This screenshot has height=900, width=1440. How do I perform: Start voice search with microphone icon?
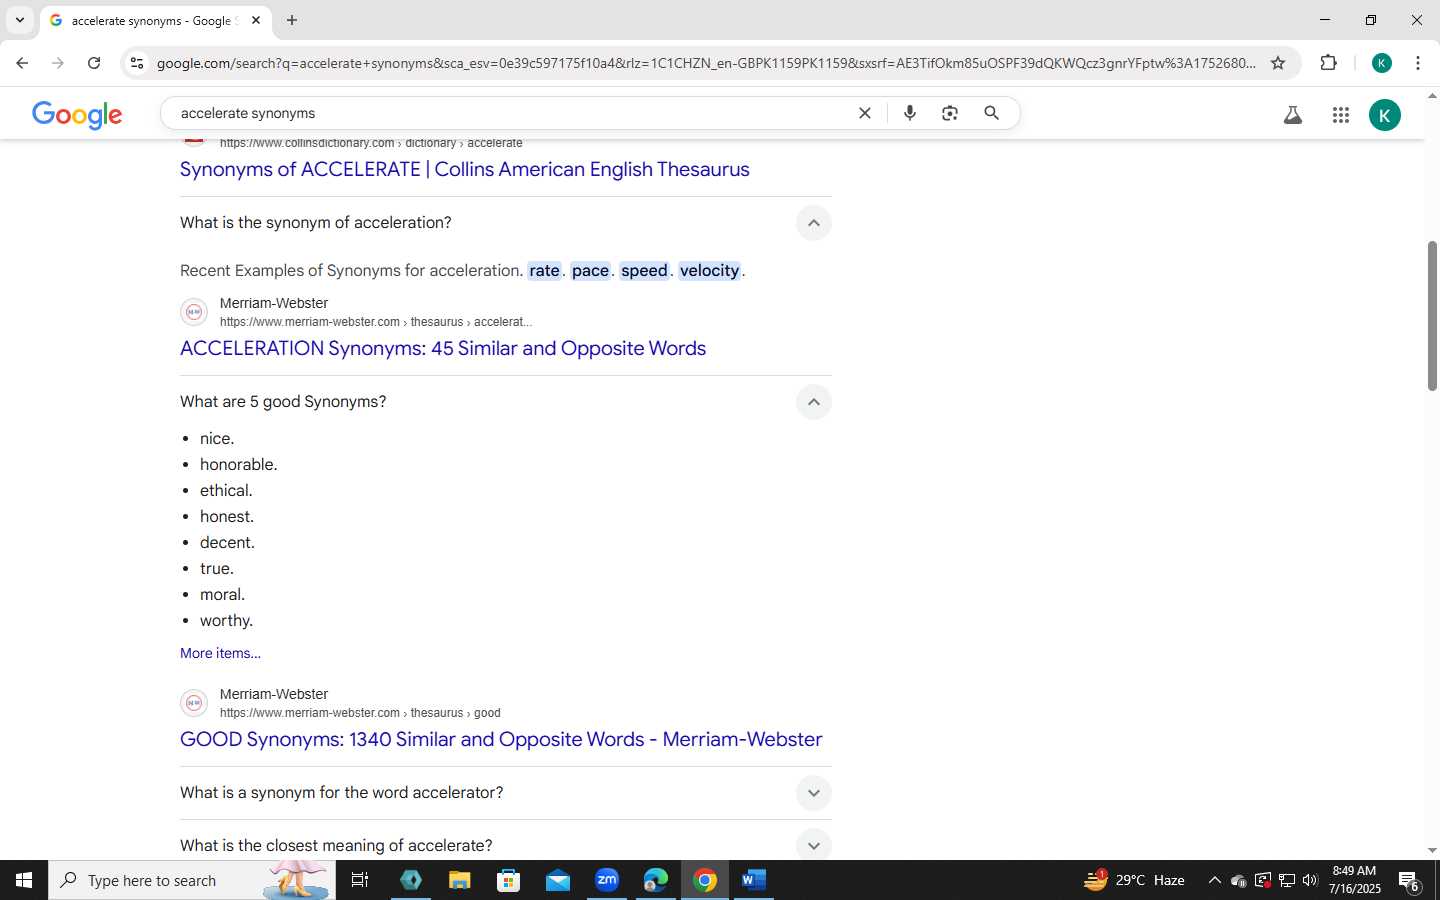click(910, 113)
